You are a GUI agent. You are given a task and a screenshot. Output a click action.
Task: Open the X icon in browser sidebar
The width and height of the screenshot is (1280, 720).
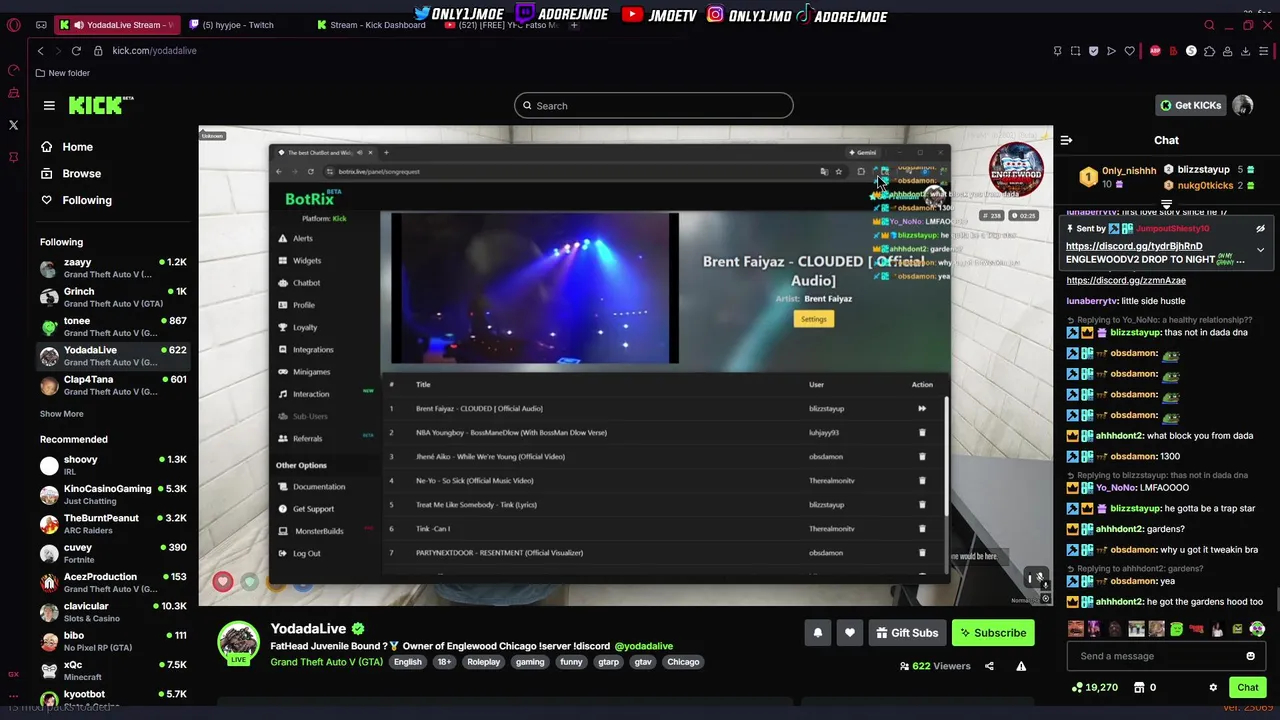pyautogui.click(x=13, y=125)
